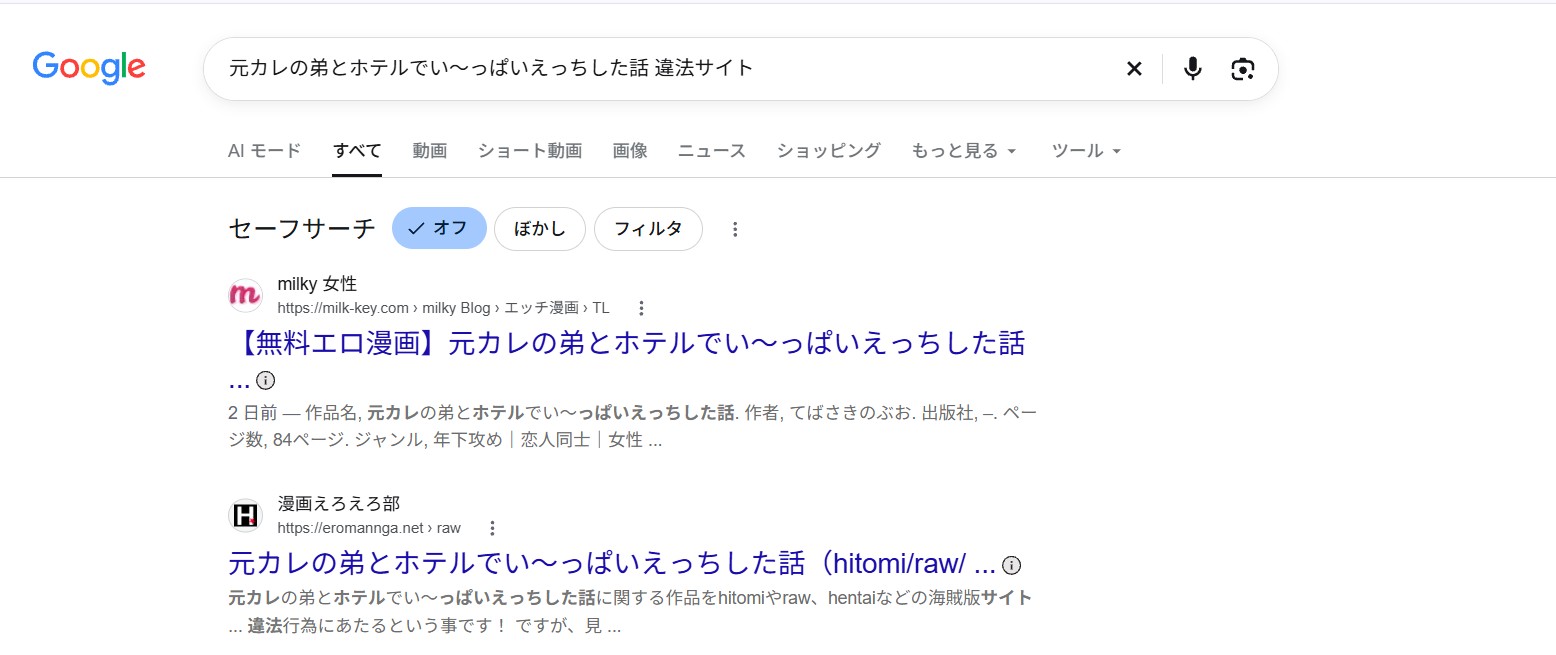Switch to the AI モード tab

coord(264,151)
